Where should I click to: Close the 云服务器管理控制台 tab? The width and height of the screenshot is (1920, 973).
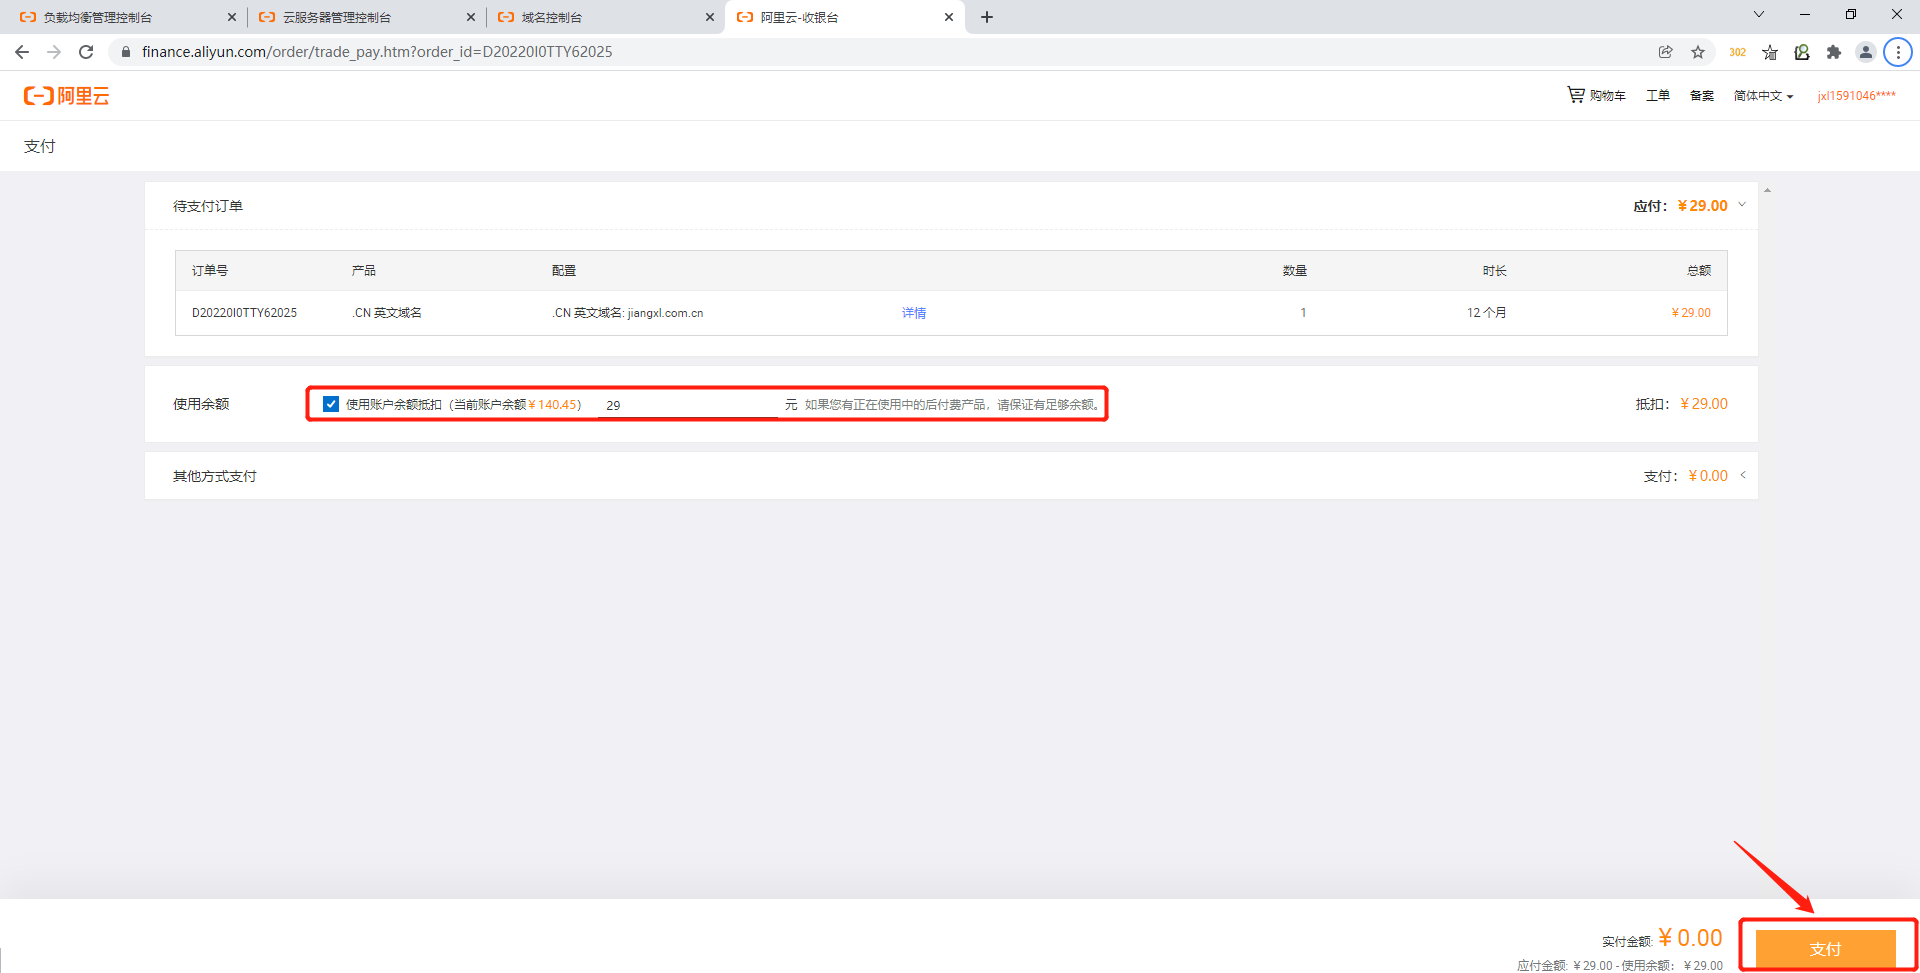point(471,17)
